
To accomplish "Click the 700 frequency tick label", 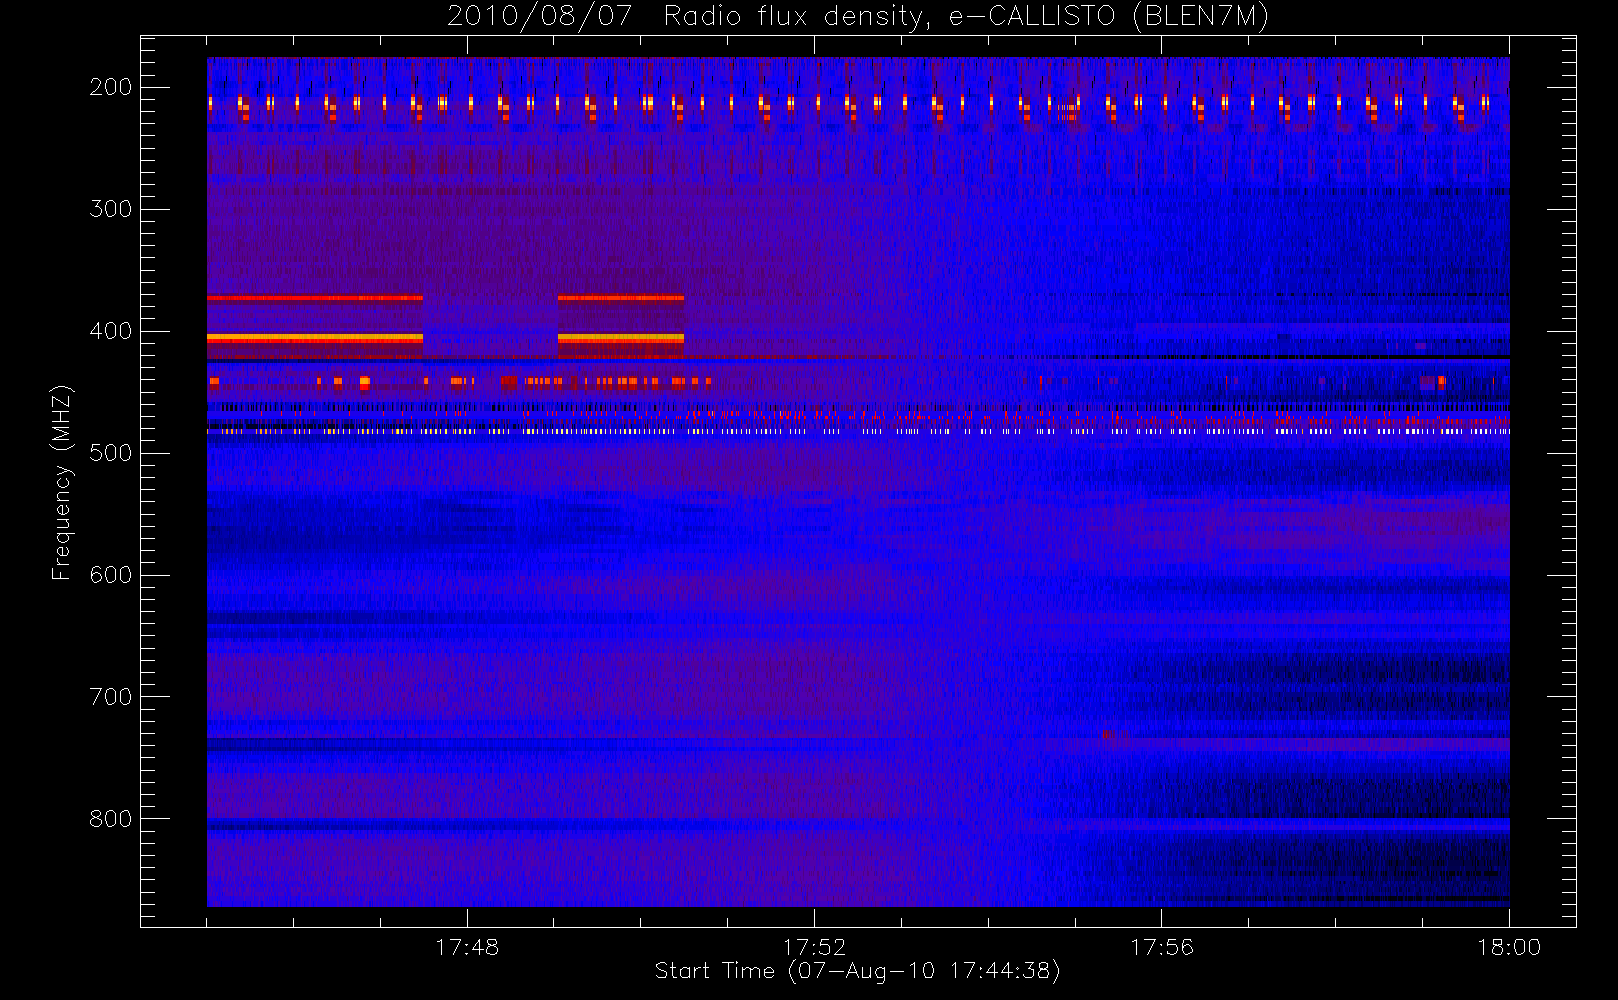I will click(111, 697).
